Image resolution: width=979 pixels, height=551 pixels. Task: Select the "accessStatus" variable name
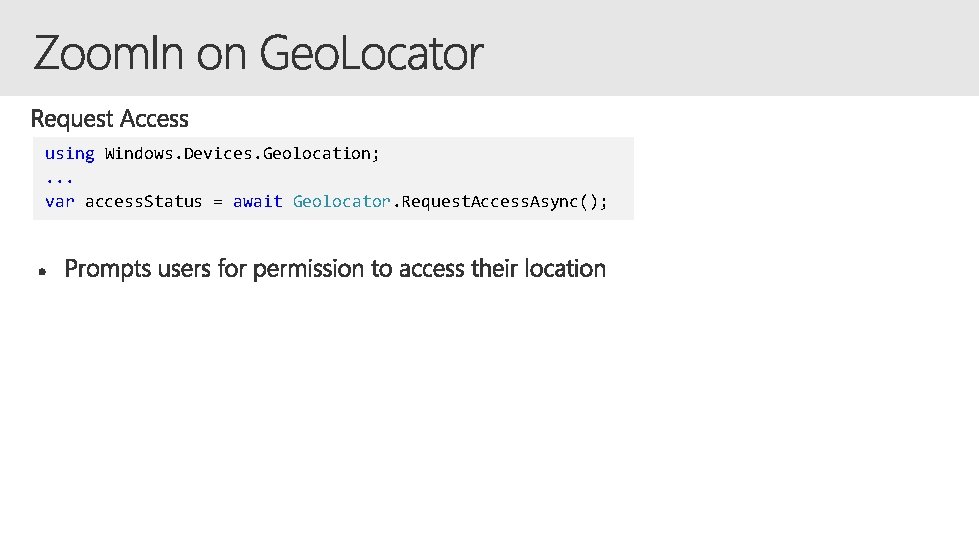(143, 201)
